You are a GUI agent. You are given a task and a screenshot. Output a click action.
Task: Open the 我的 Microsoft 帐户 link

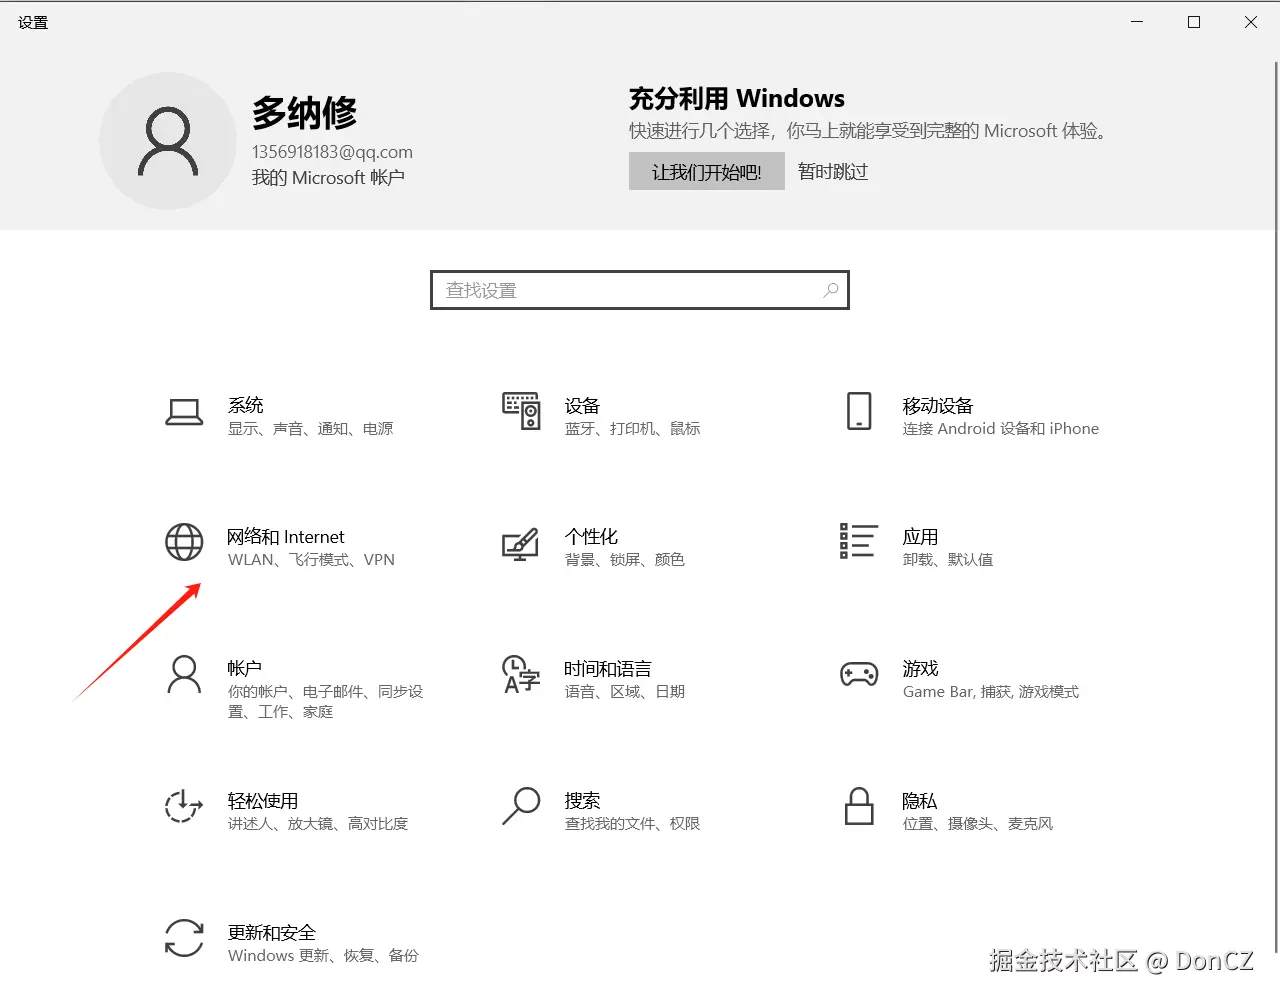tap(328, 177)
